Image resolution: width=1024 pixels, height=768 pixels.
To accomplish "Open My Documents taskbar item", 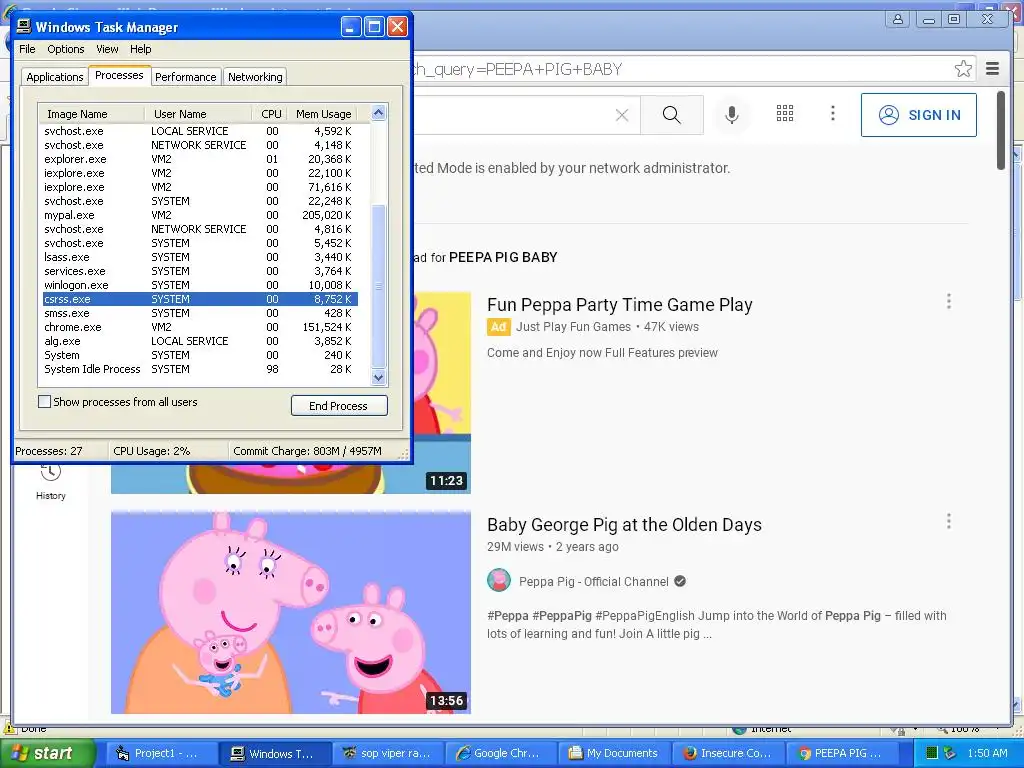I will click(614, 753).
